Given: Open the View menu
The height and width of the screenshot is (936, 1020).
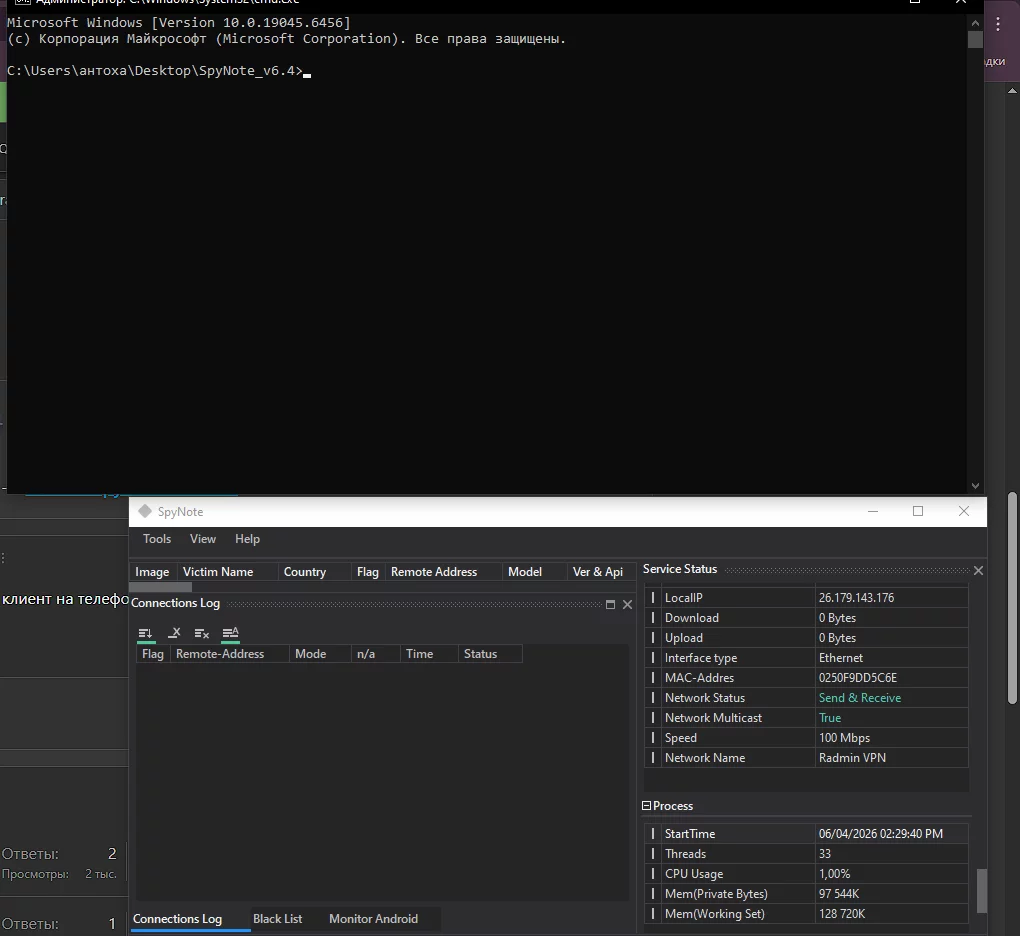Looking at the screenshot, I should pyautogui.click(x=203, y=539).
